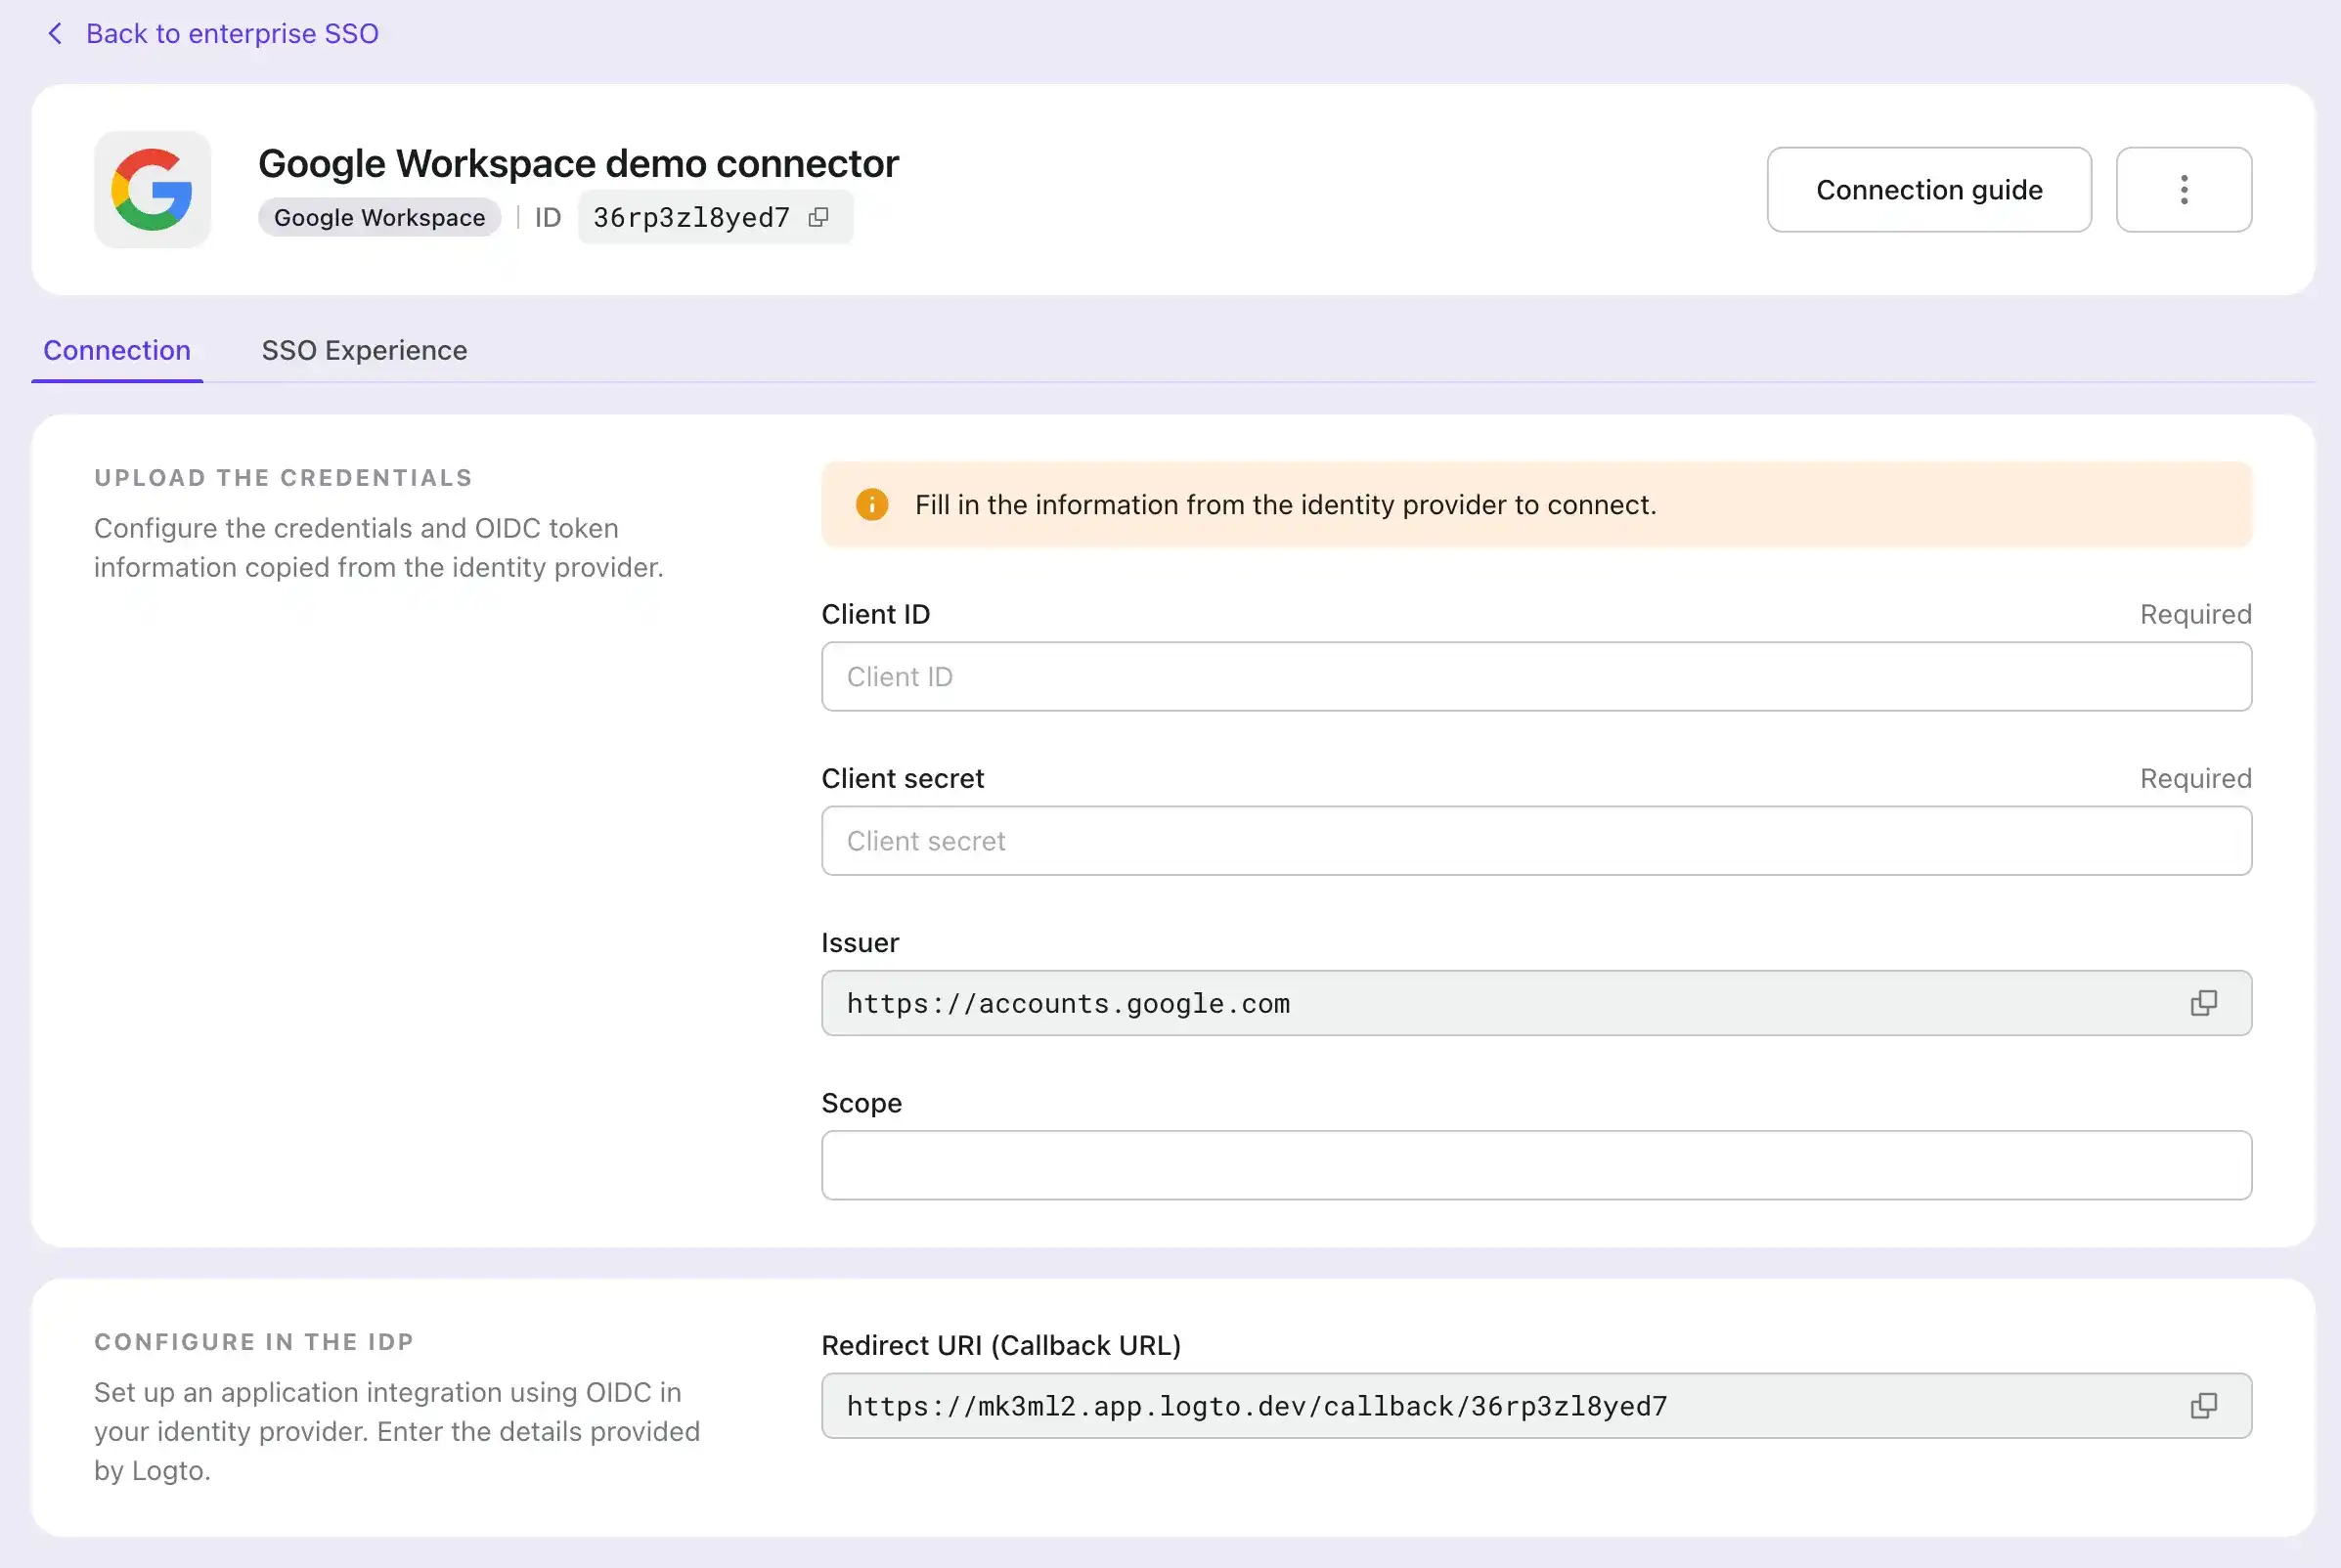This screenshot has width=2341, height=1568.
Task: Go back to enterprise SSO link text
Action: 232,33
